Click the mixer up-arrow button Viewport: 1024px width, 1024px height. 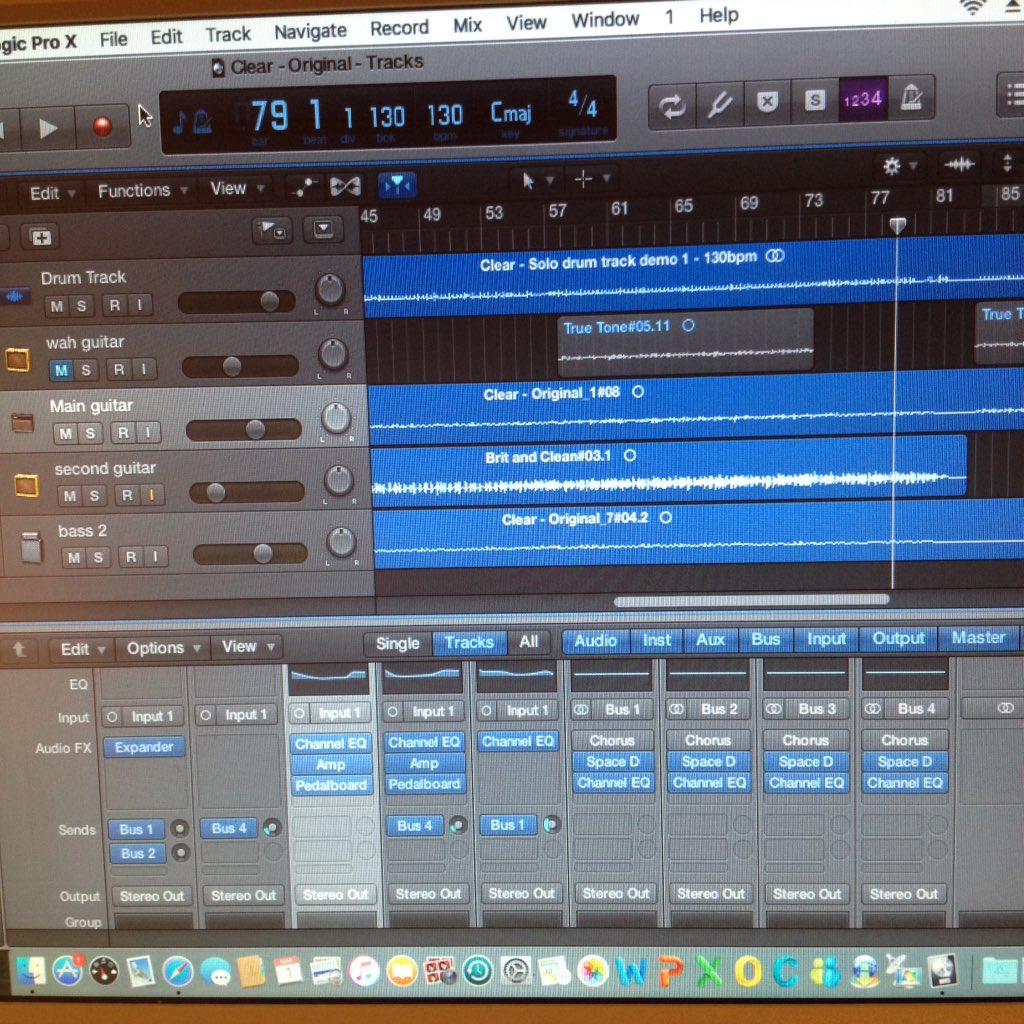click(20, 650)
